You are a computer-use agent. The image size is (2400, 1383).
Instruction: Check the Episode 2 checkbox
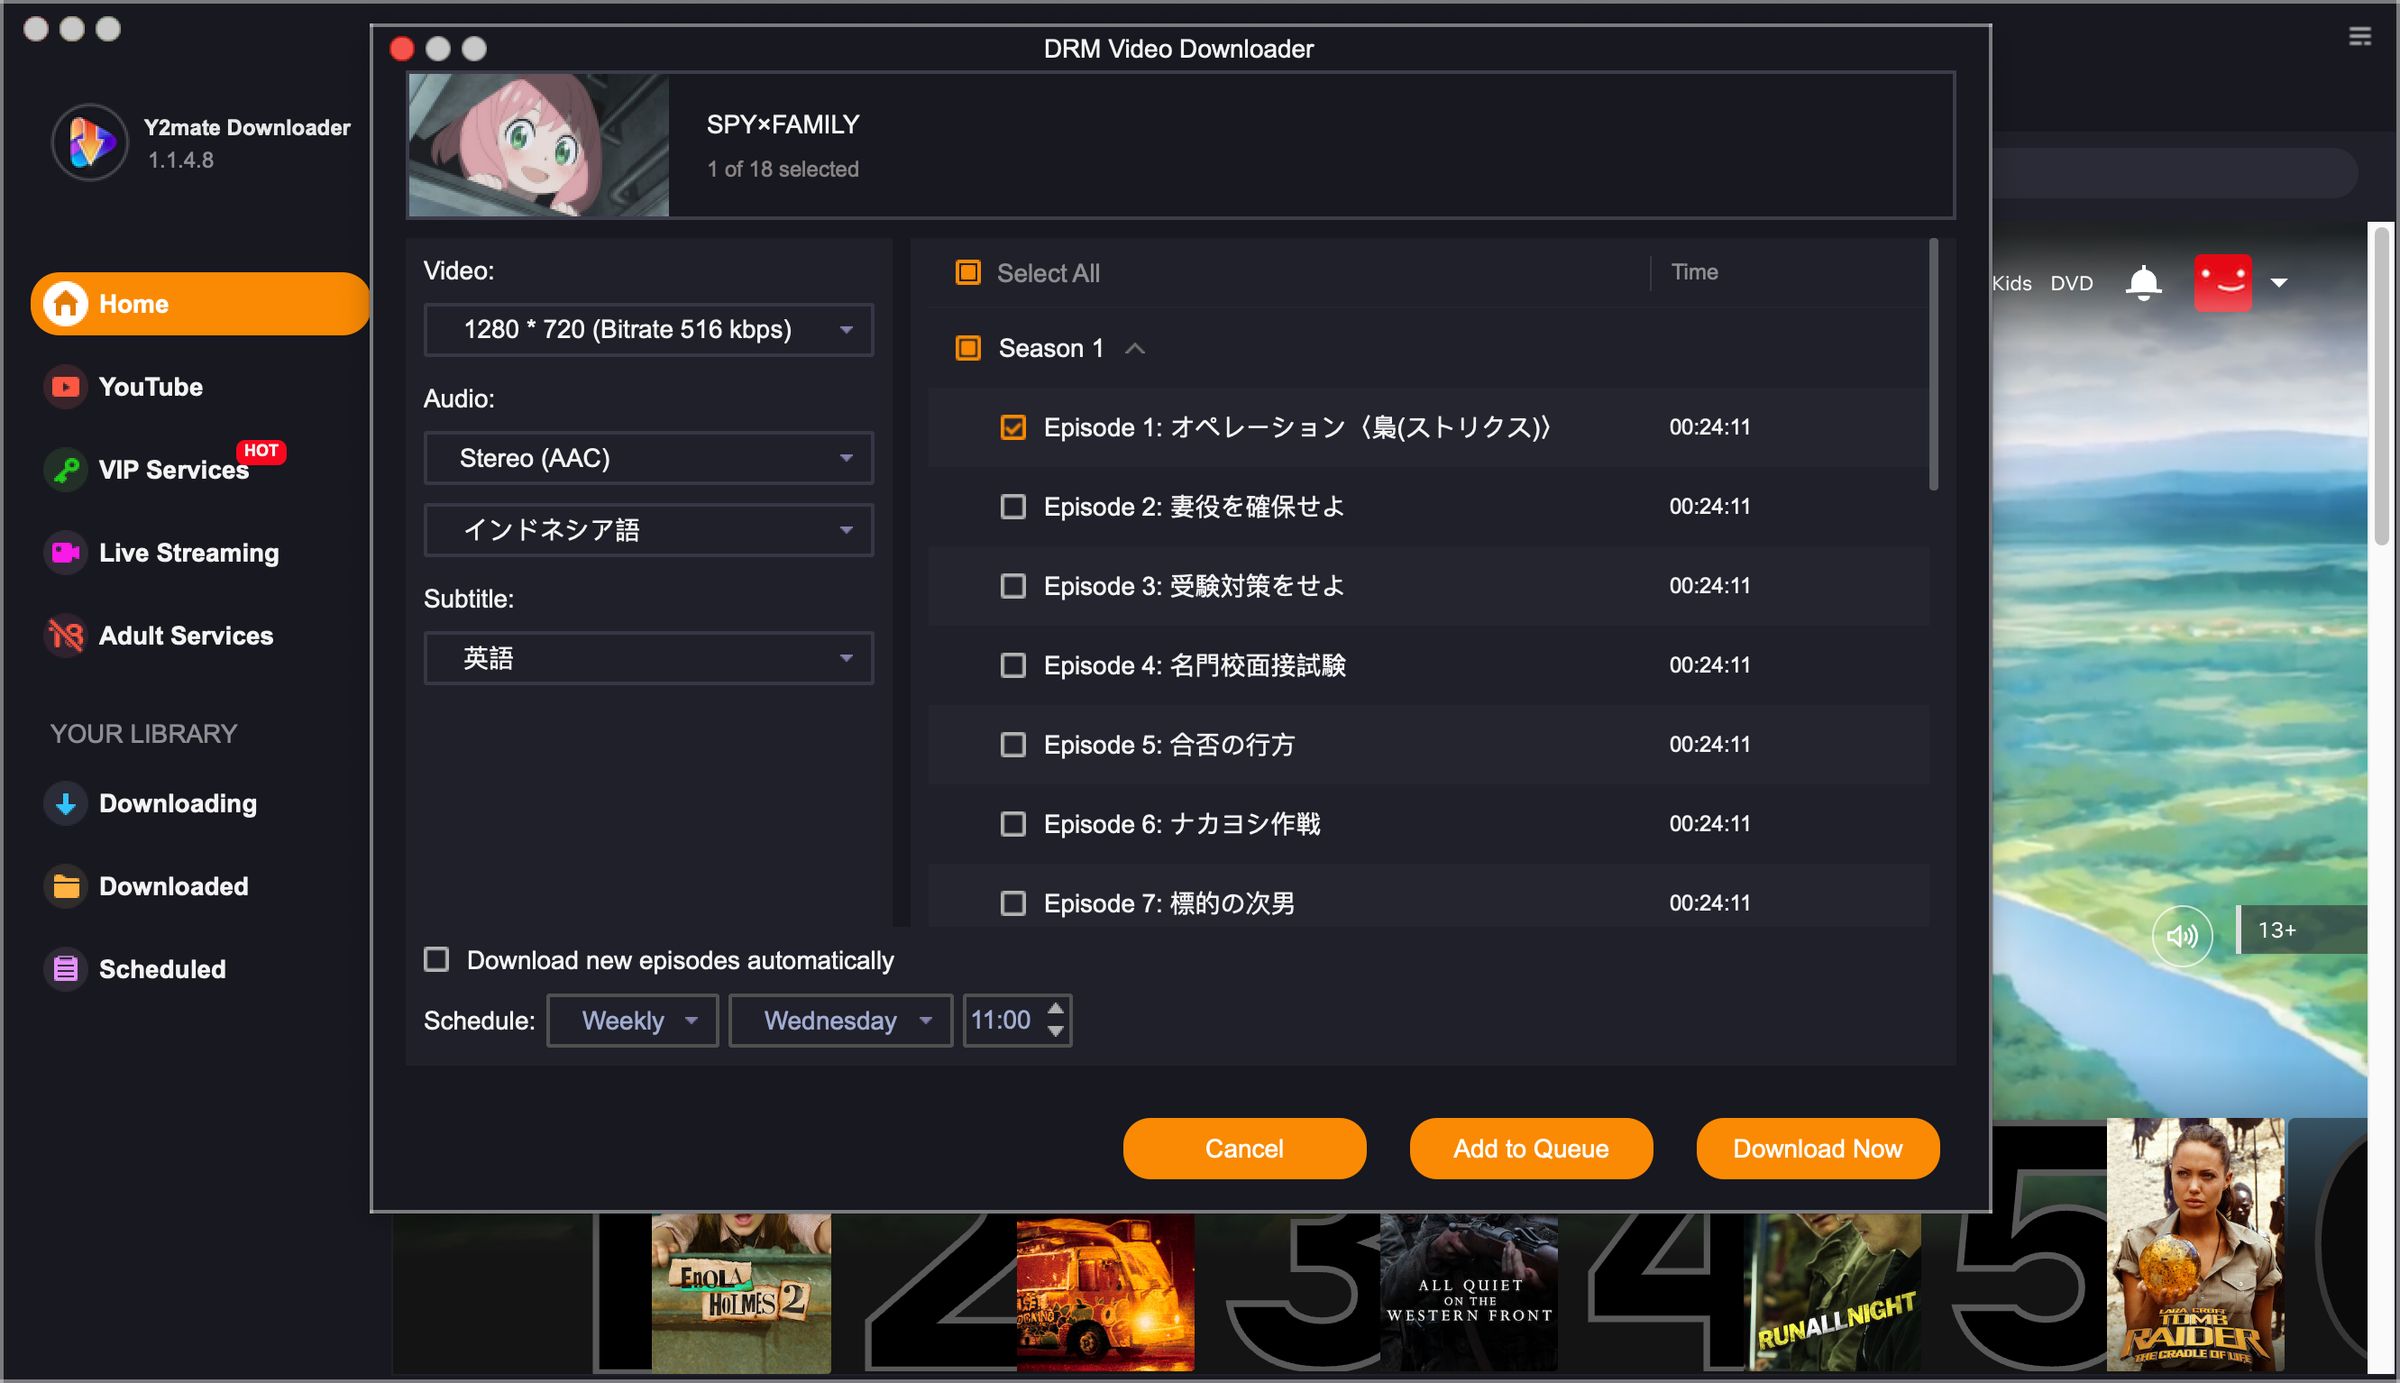coord(1013,507)
